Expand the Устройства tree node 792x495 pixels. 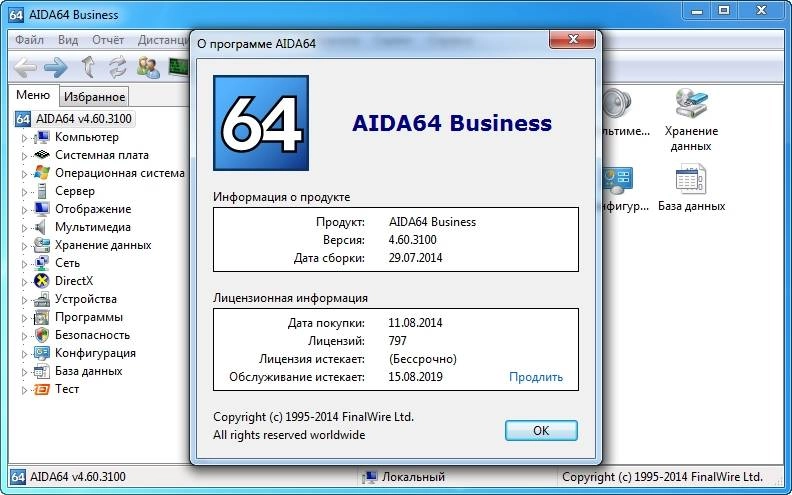[24, 300]
